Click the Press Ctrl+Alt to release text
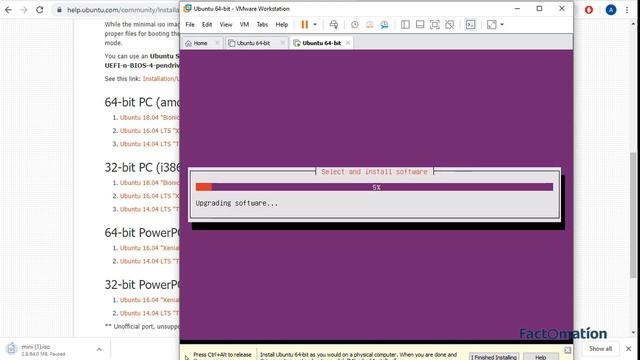 [222, 355]
